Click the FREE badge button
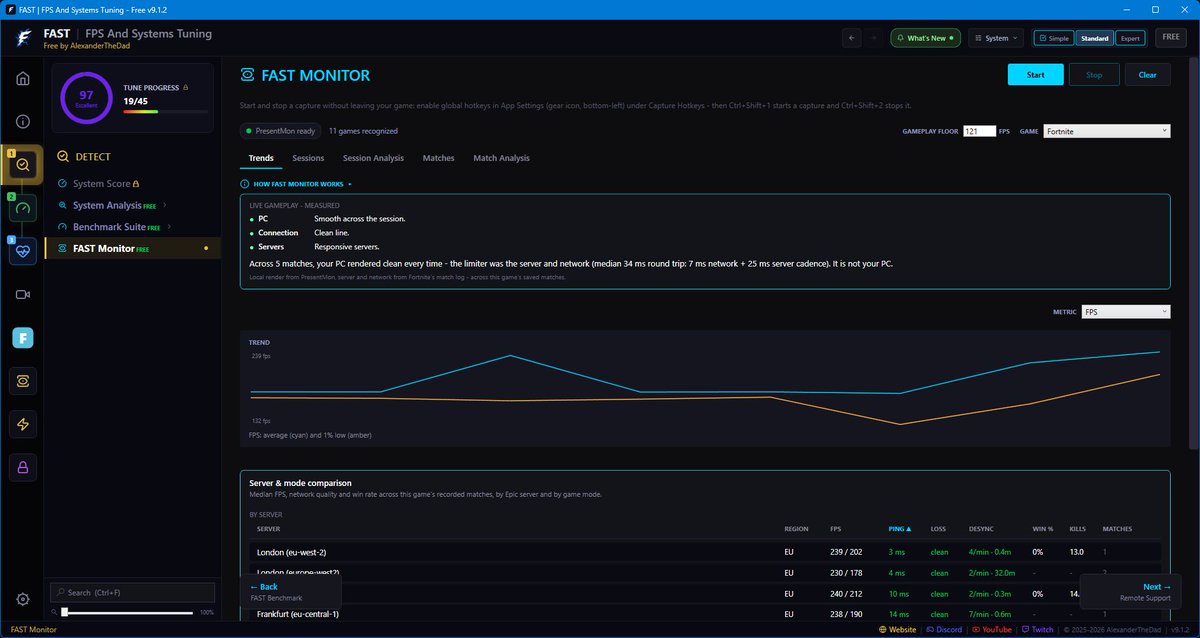Image resolution: width=1200 pixels, height=638 pixels. pos(1170,38)
